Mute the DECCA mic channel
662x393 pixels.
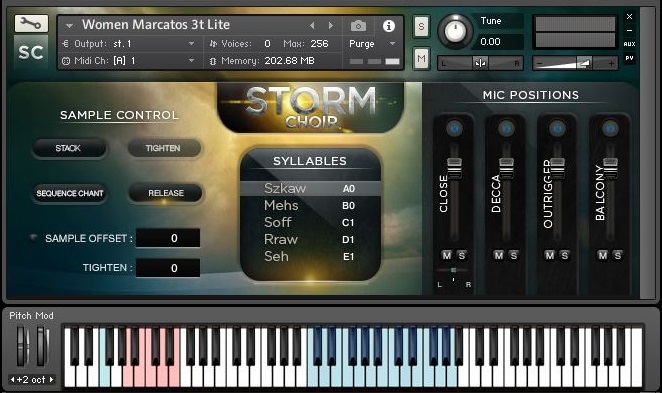pyautogui.click(x=499, y=255)
